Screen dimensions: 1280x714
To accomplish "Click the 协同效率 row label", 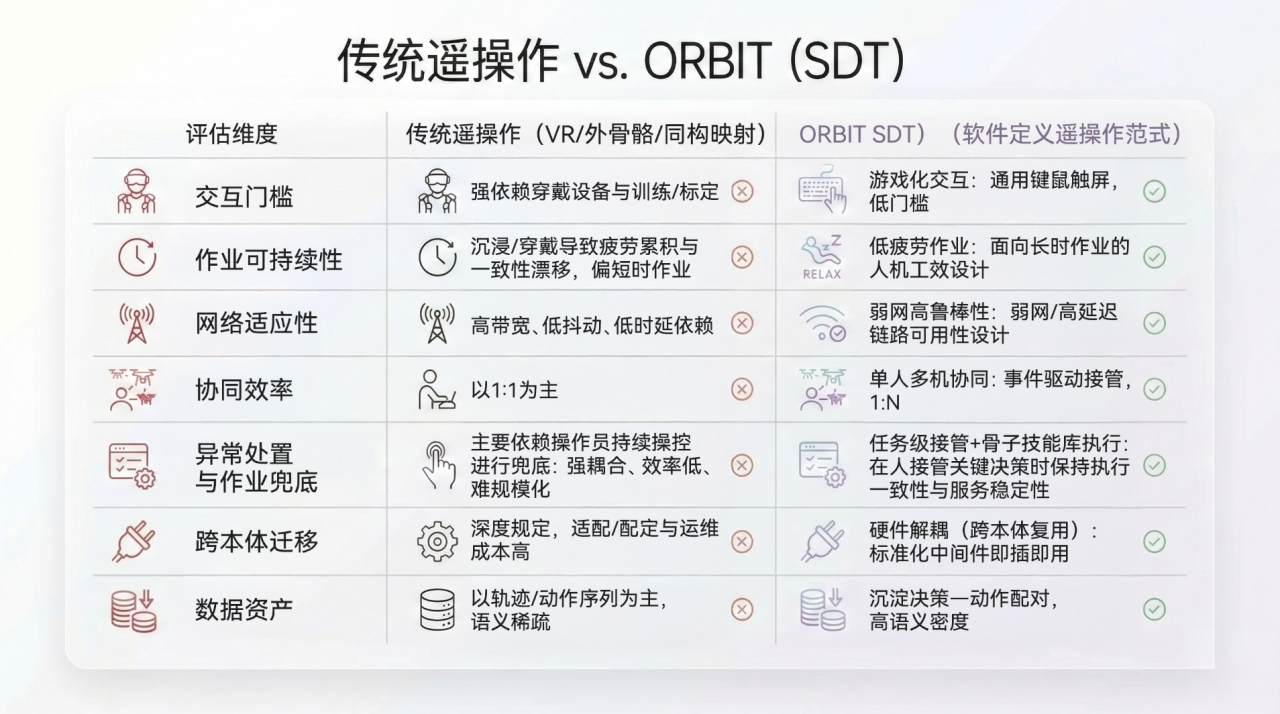I will pos(244,389).
